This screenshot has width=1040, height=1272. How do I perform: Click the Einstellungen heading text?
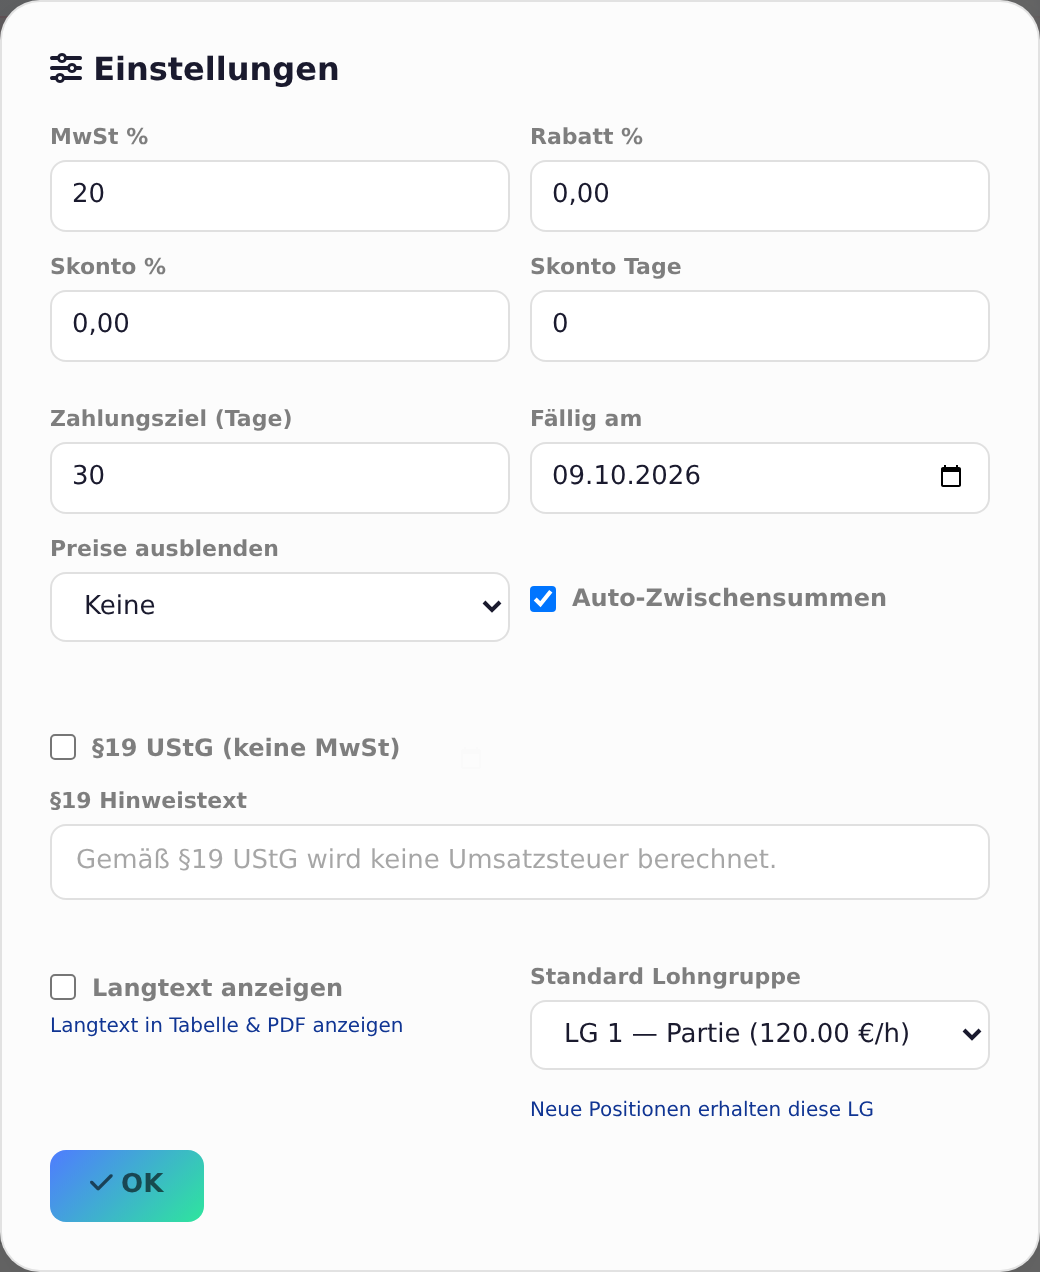pos(216,69)
